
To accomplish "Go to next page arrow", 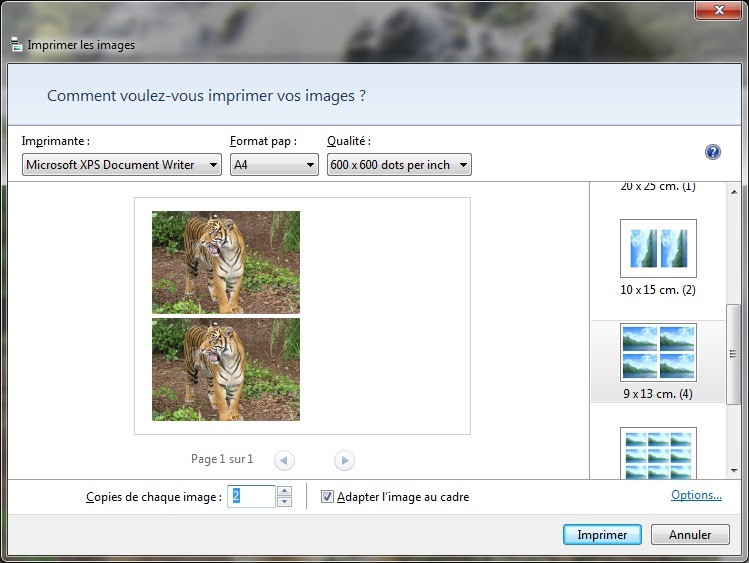I will [344, 460].
